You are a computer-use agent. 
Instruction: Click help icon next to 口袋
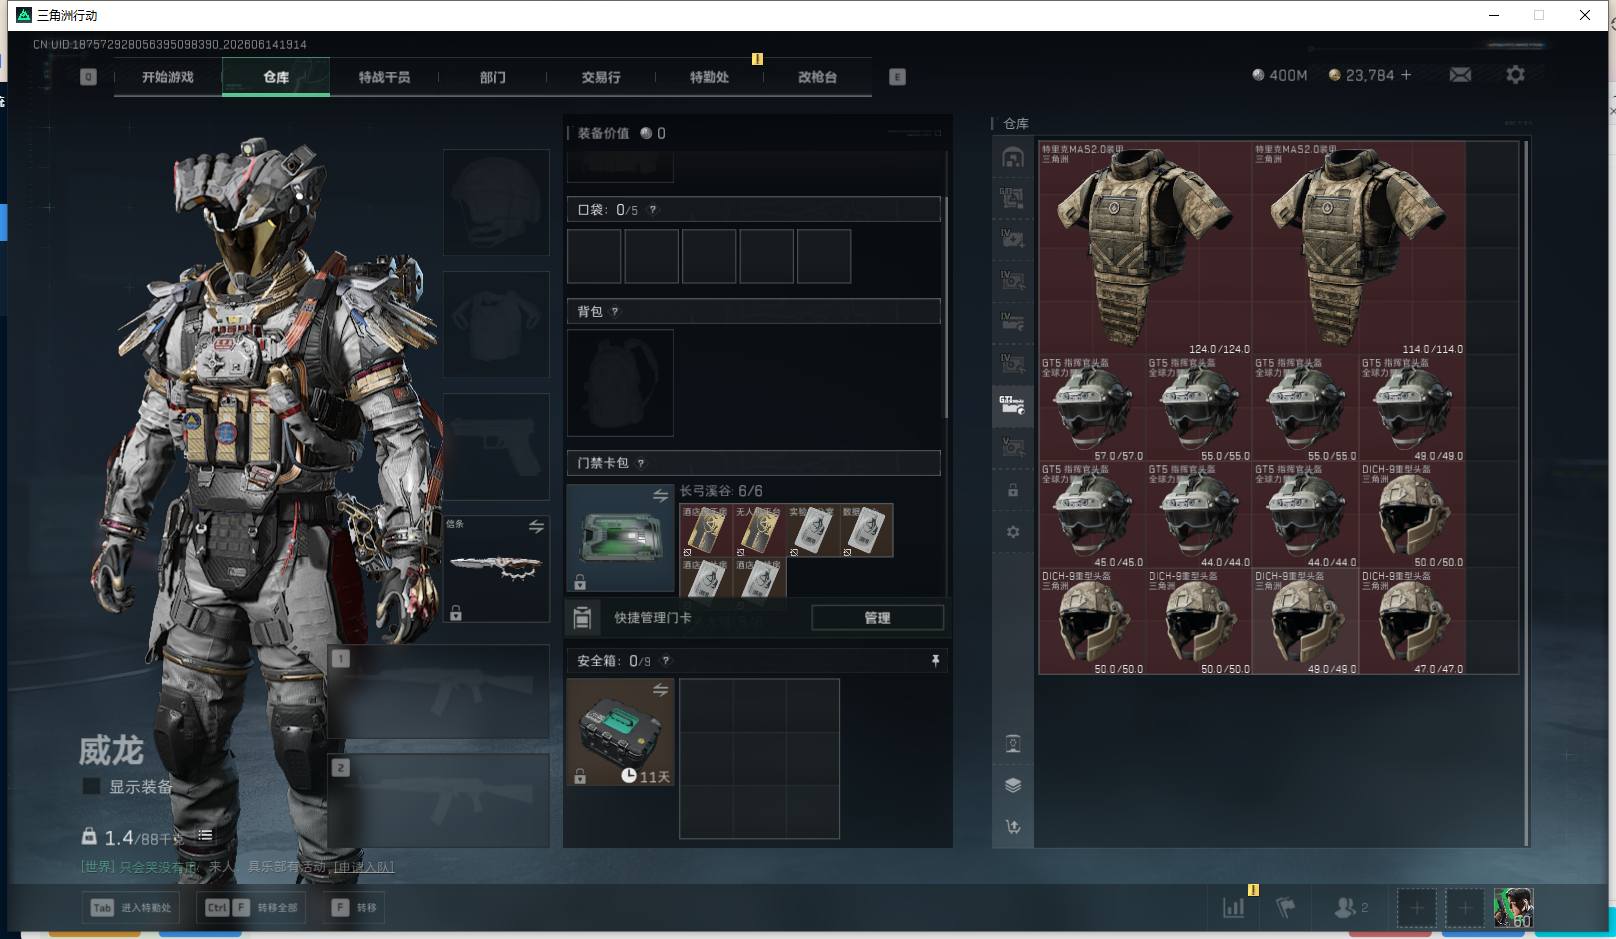(x=653, y=210)
